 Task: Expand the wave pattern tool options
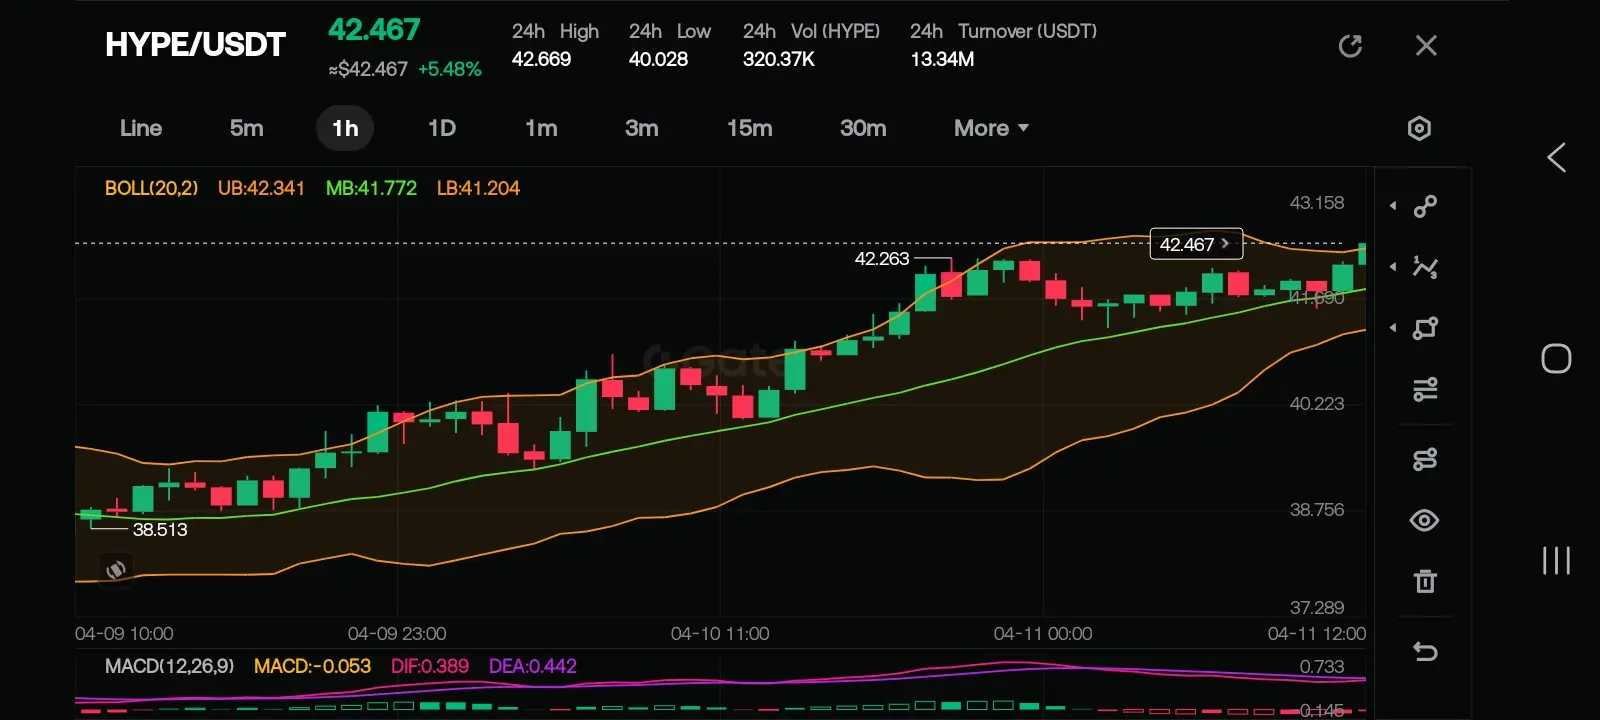[1393, 267]
